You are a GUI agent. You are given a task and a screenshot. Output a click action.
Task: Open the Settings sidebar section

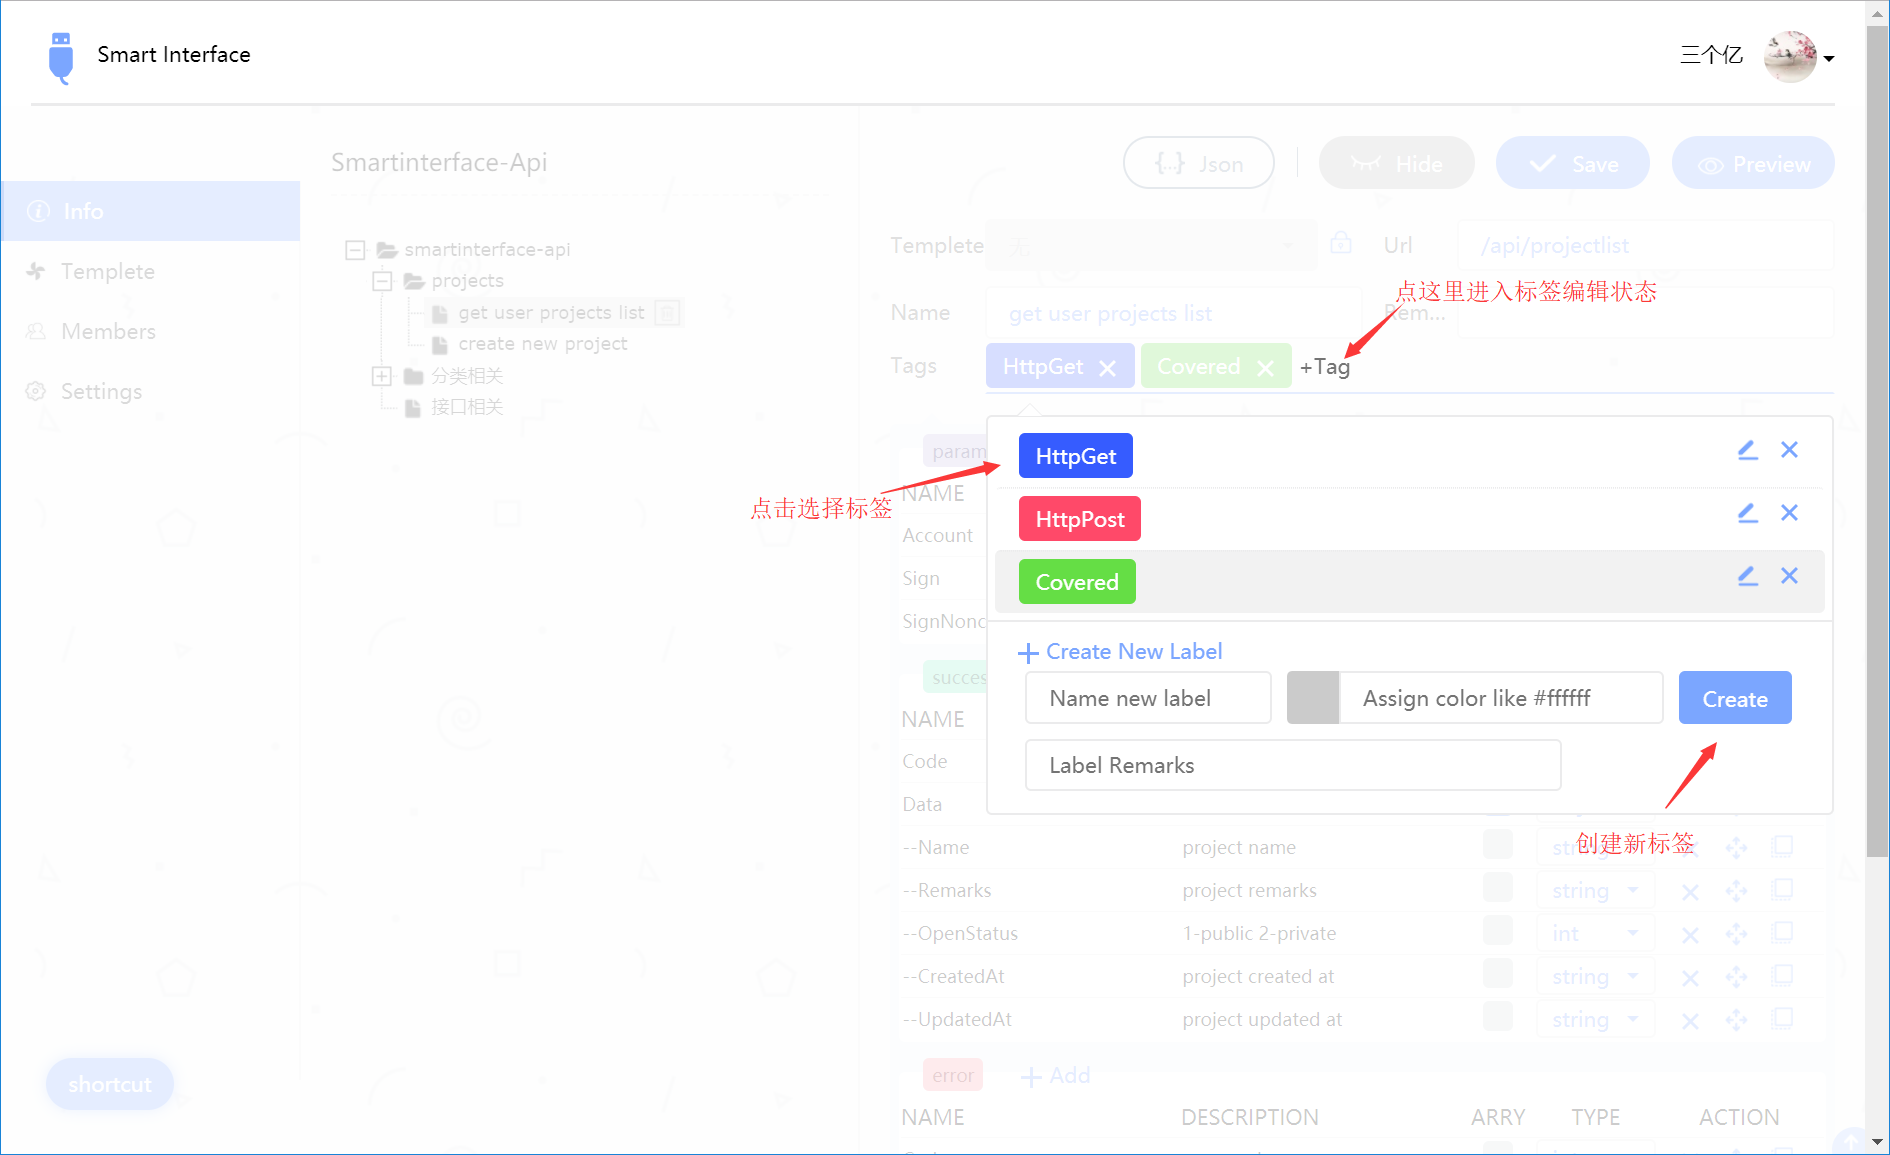coord(101,391)
